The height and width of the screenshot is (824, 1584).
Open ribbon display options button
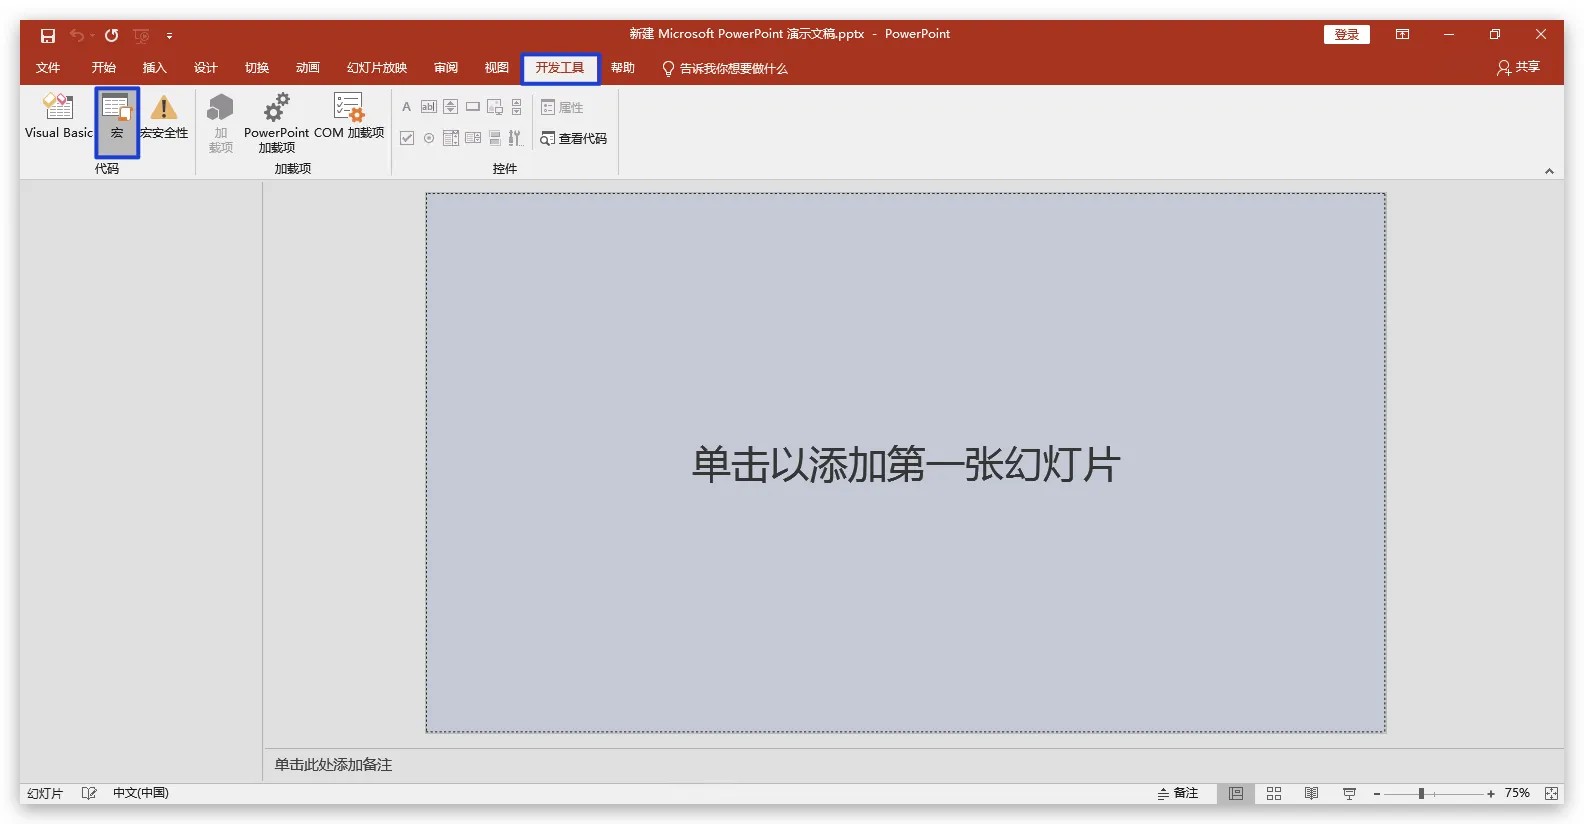[1402, 34]
